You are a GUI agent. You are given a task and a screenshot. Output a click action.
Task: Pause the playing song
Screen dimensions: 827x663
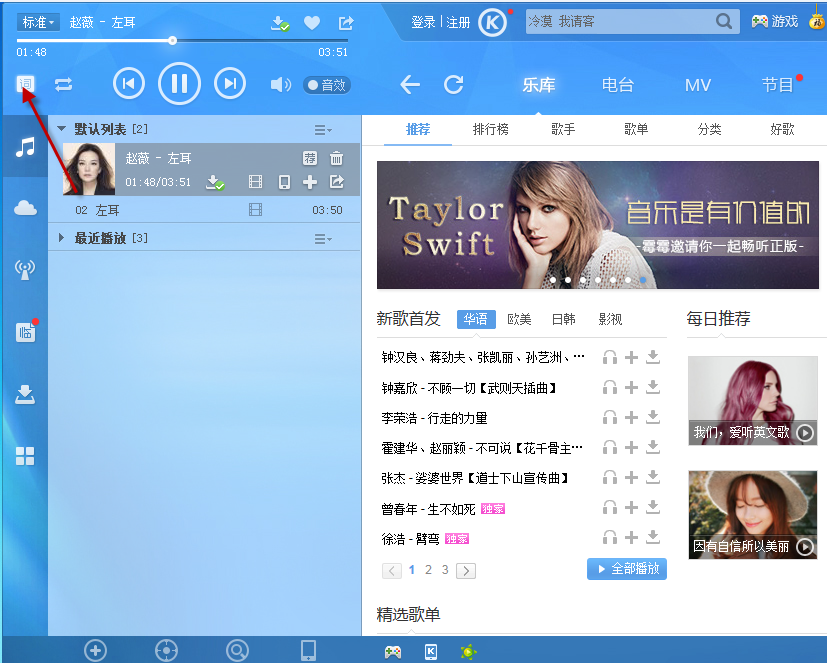click(179, 83)
